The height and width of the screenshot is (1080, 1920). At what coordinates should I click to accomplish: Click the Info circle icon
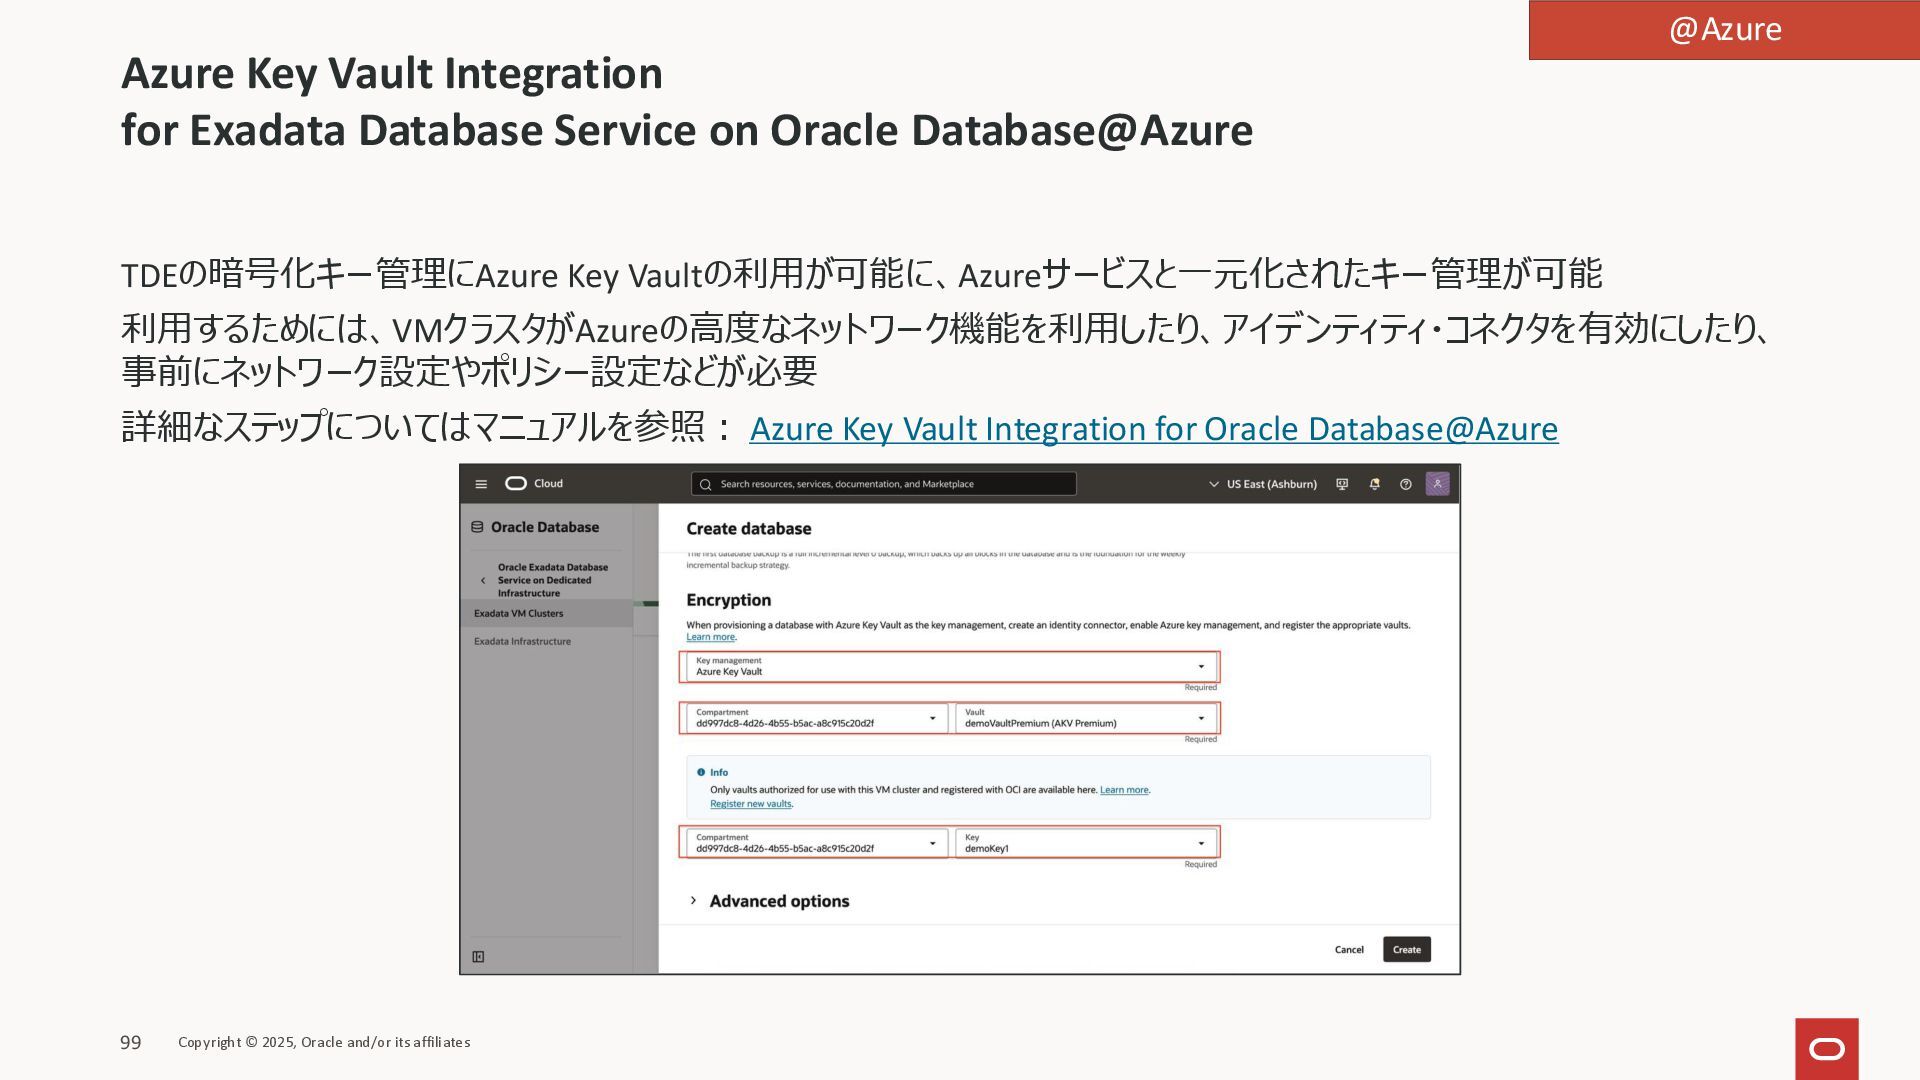point(701,772)
